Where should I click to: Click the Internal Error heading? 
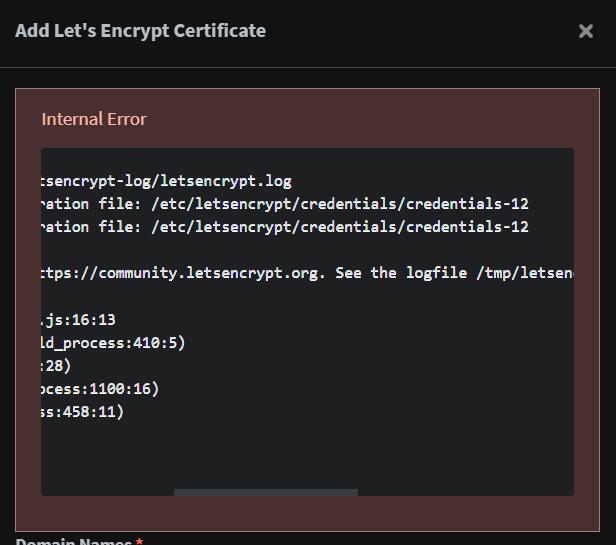point(94,119)
